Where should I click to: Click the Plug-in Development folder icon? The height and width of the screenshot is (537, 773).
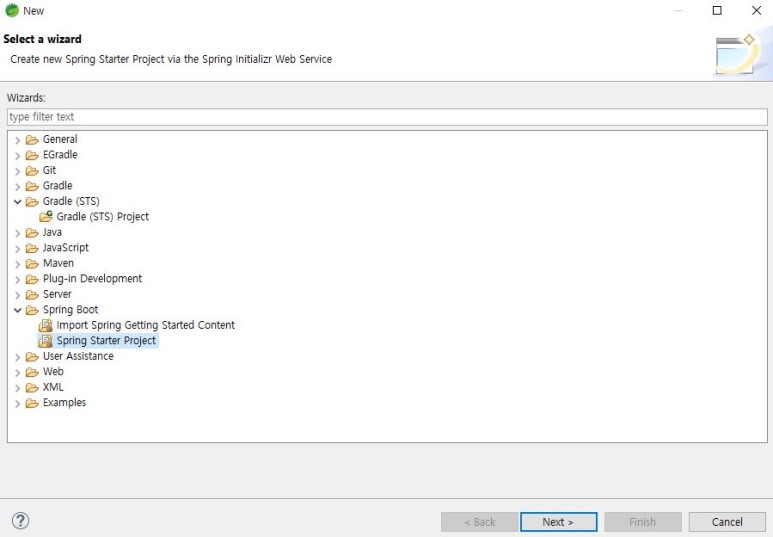tap(32, 279)
